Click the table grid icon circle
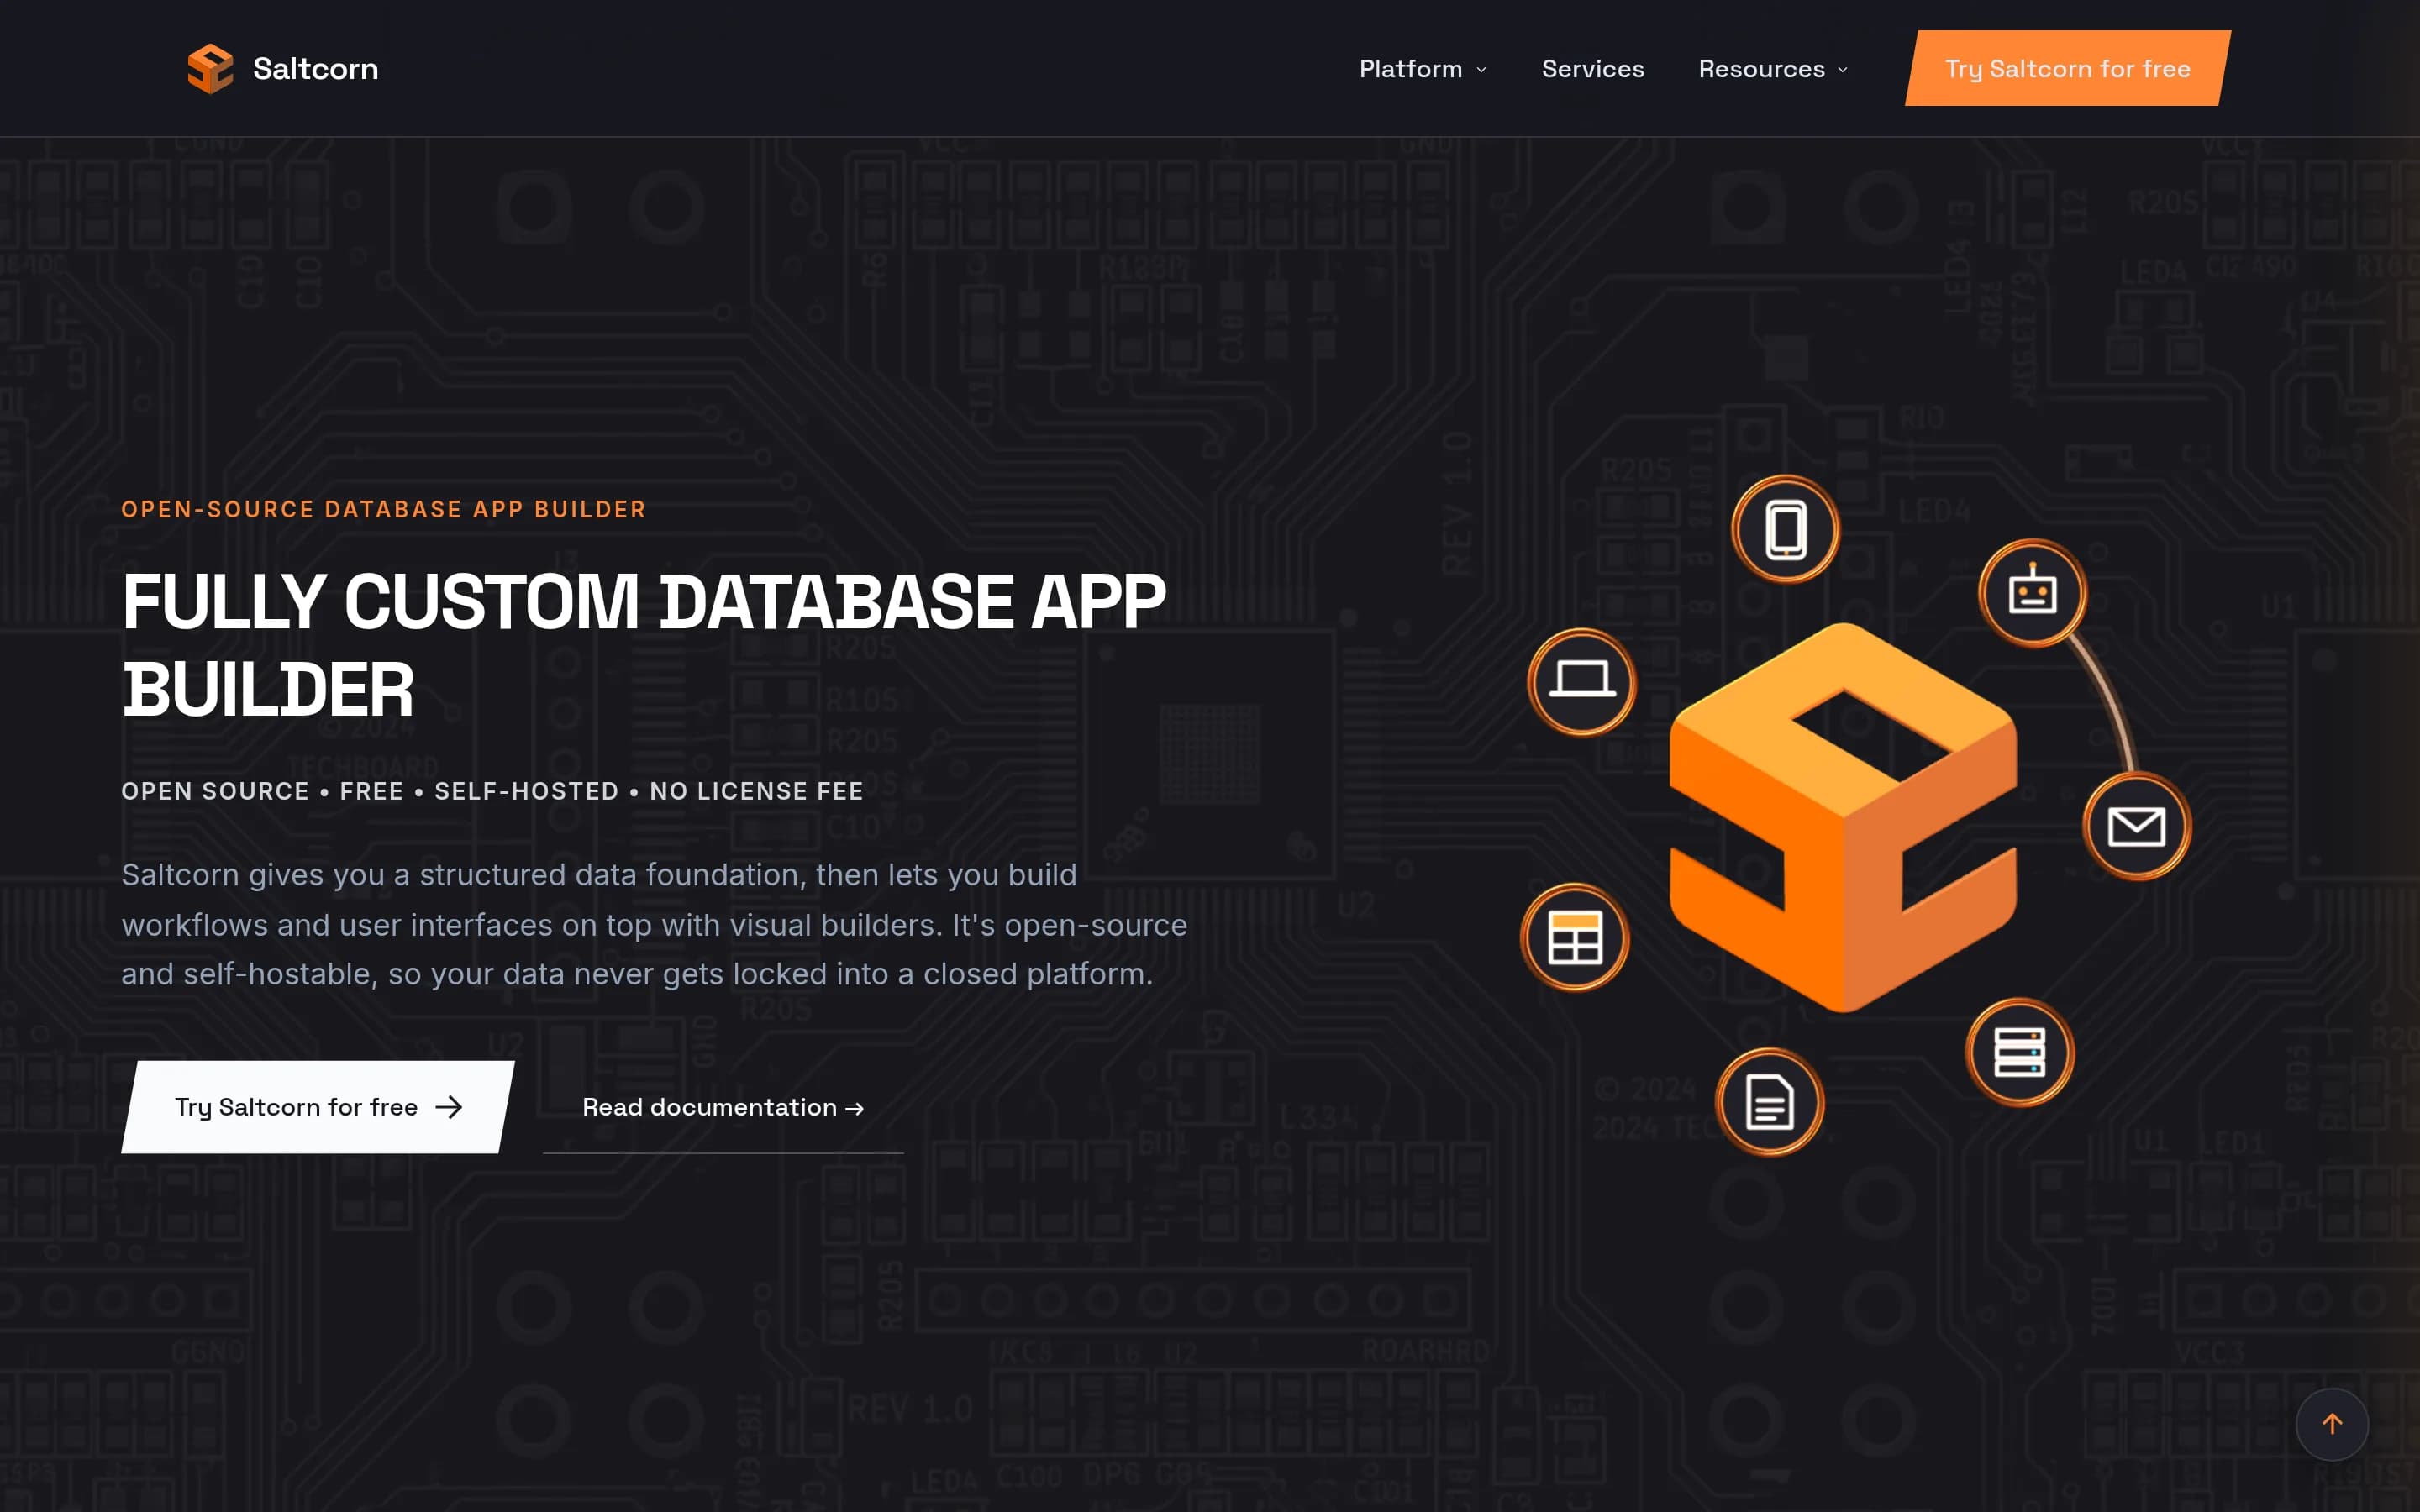Image resolution: width=2420 pixels, height=1512 pixels. pos(1574,937)
